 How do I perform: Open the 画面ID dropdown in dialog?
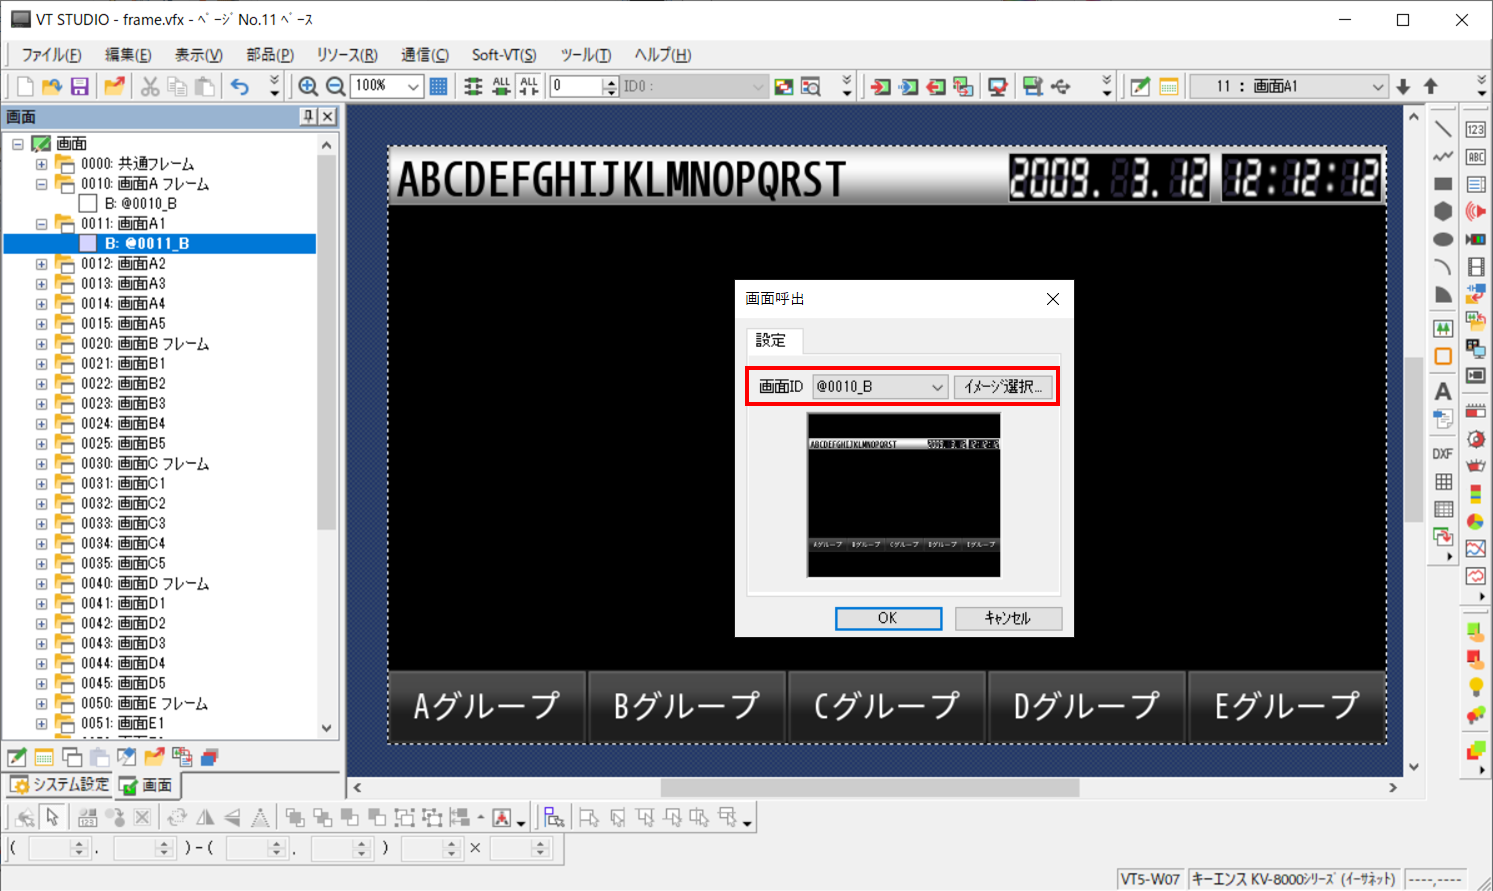(937, 387)
